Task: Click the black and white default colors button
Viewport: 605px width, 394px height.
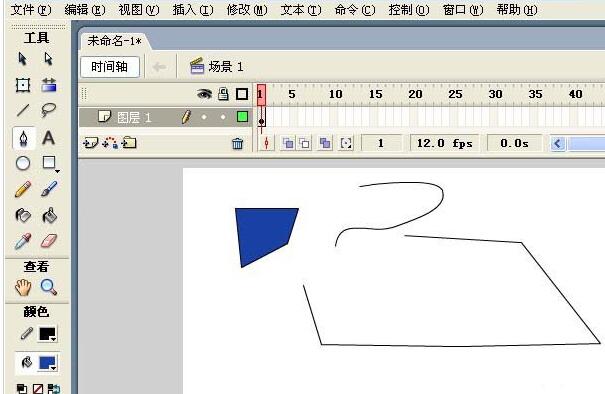Action: point(22,389)
